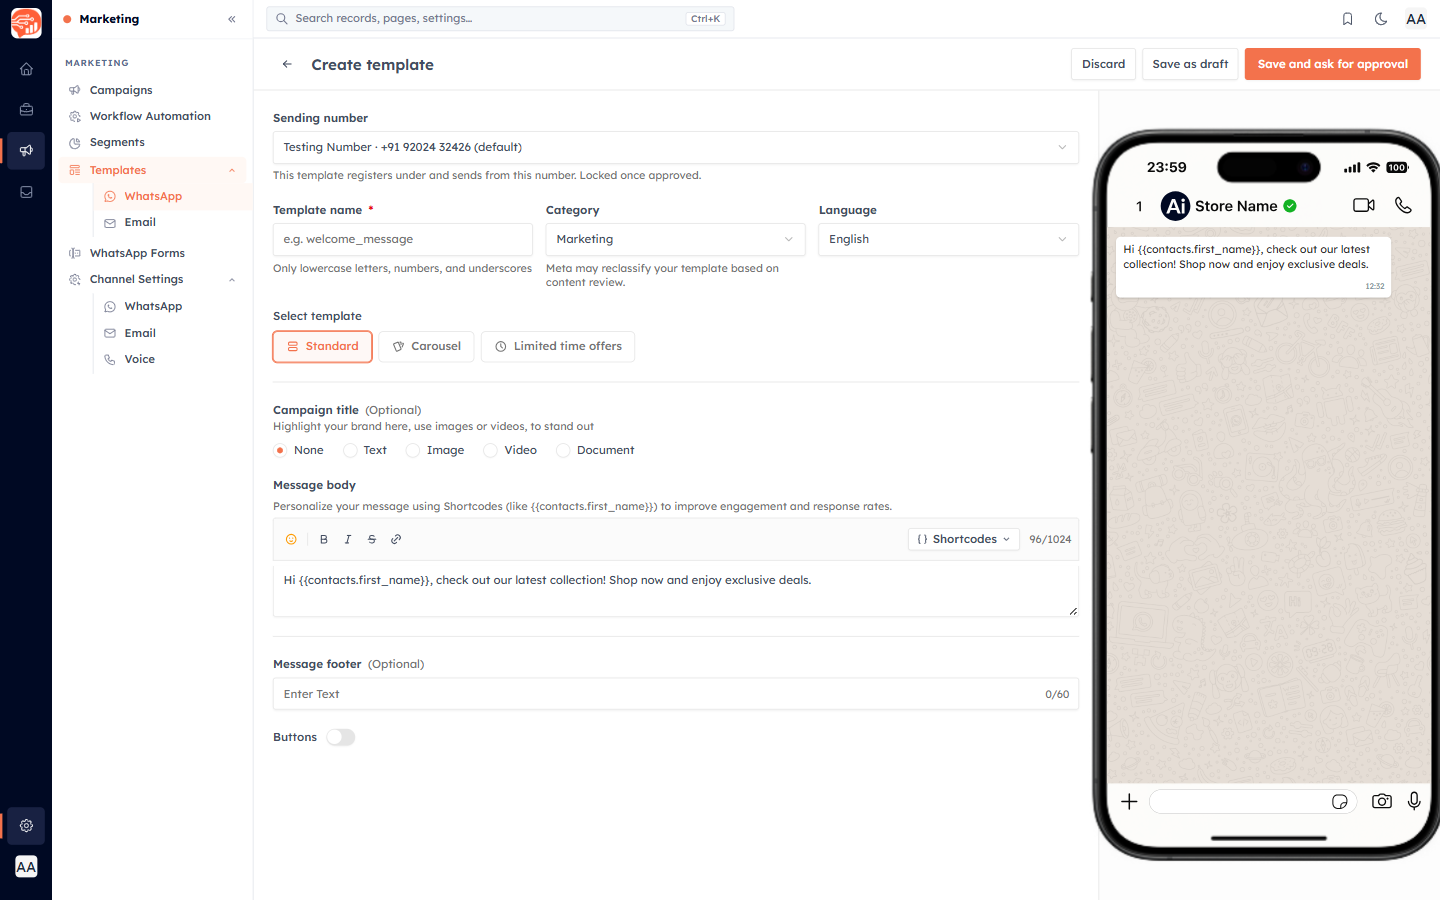Click the Template name input field
Image resolution: width=1440 pixels, height=900 pixels.
pos(402,239)
